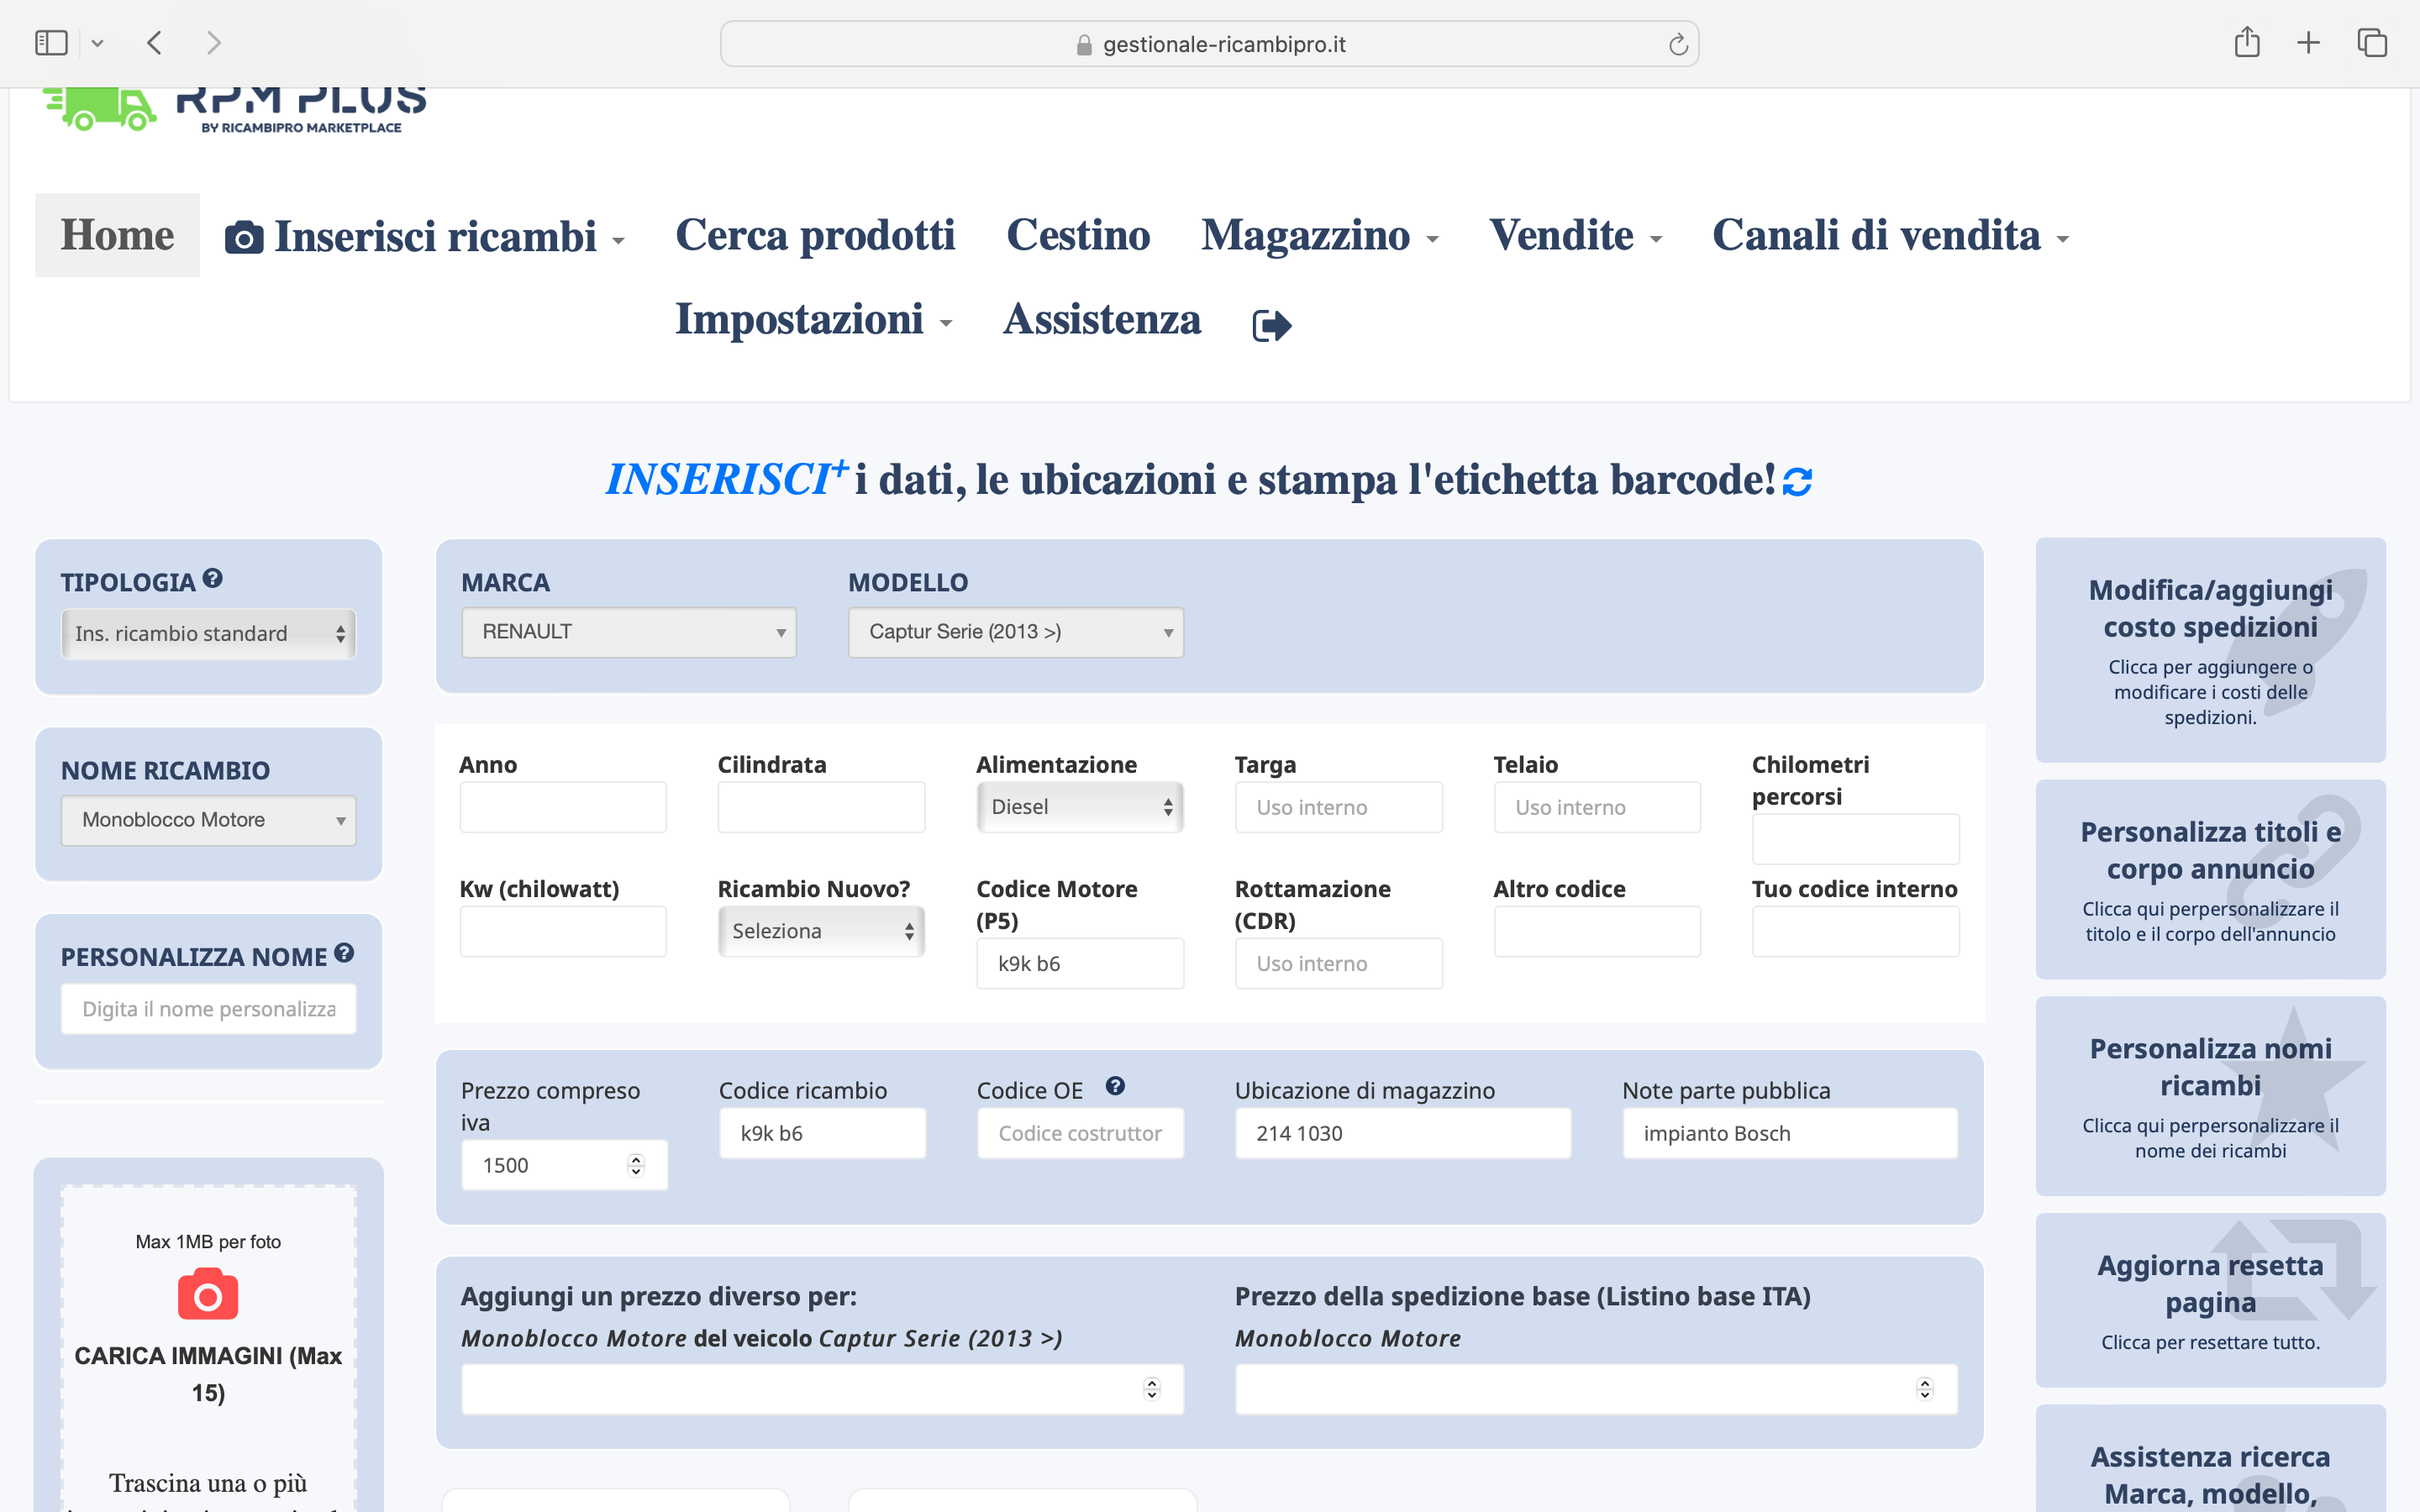Open the Alimentazione dropdown showing Diesel
This screenshot has height=1512, width=2420.
pyautogui.click(x=1080, y=807)
